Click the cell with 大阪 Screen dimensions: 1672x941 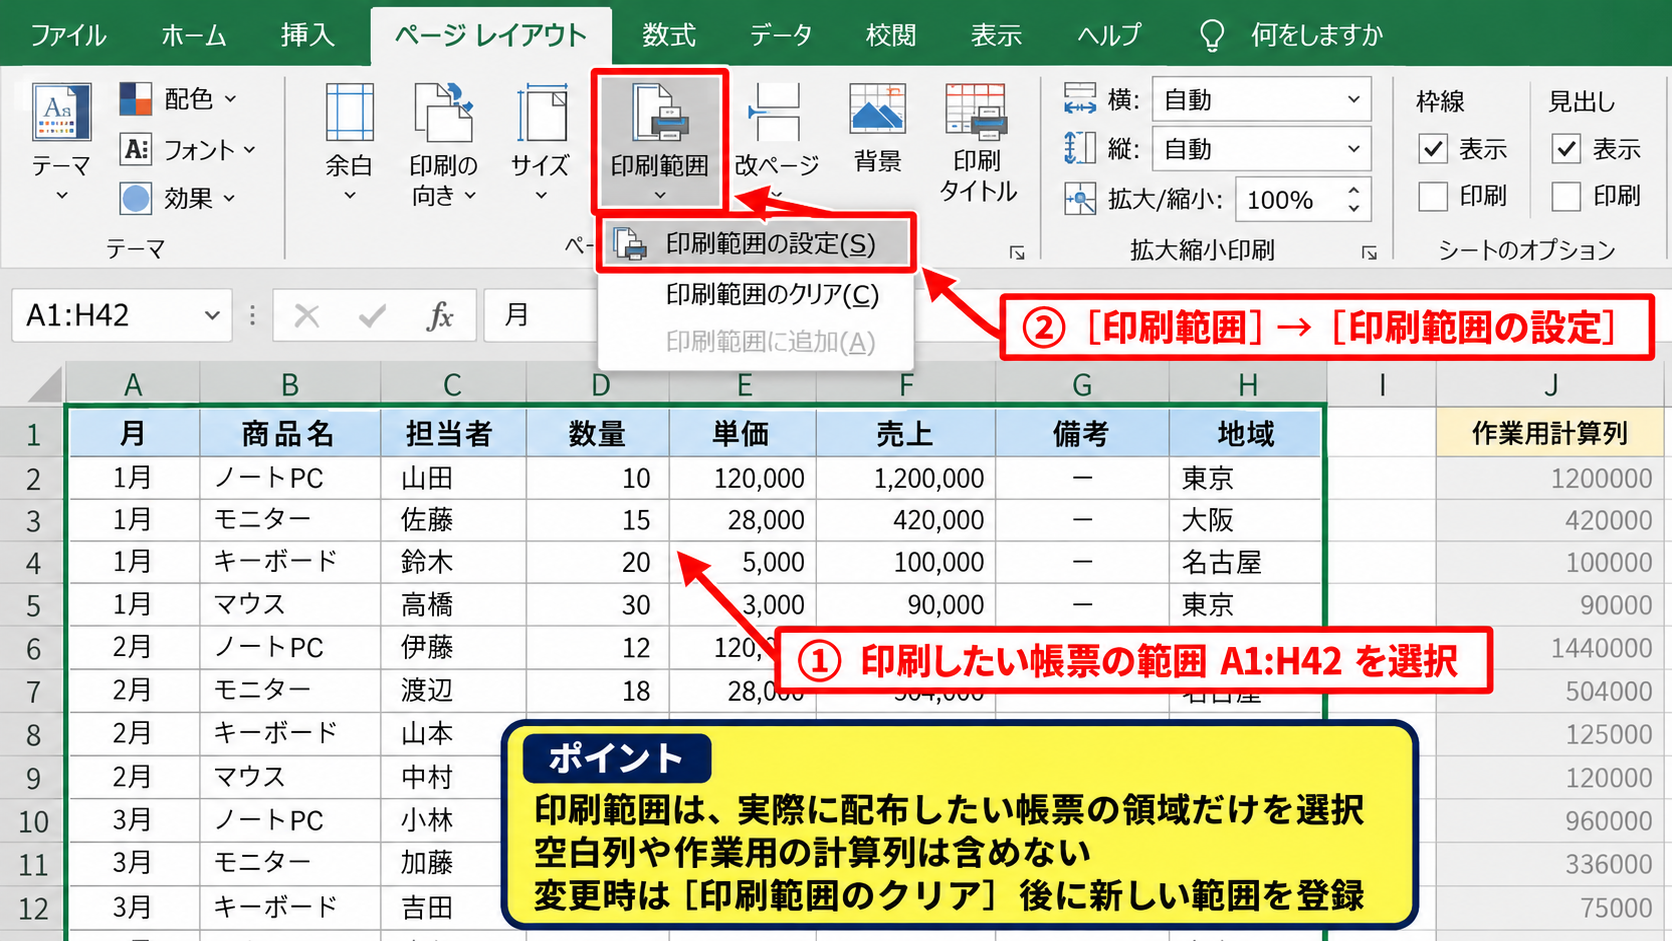point(1246,520)
